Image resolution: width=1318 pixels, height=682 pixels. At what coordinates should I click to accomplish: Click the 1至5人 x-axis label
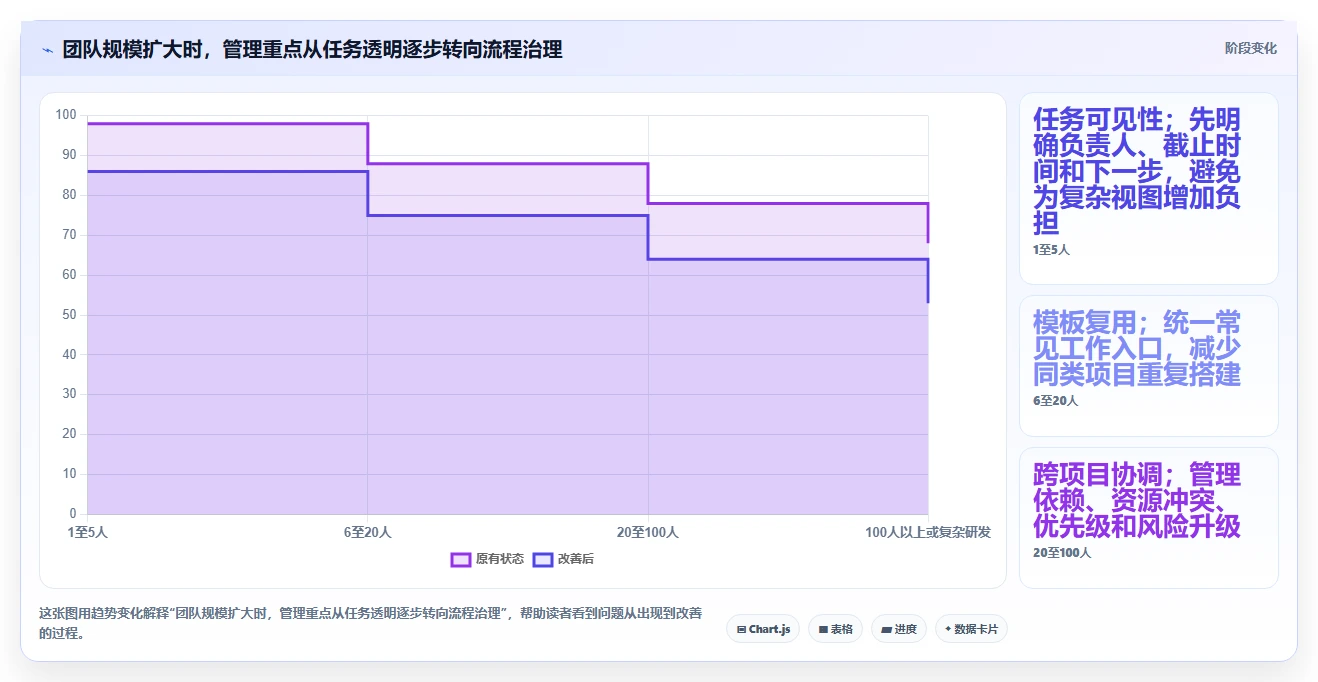[x=88, y=533]
